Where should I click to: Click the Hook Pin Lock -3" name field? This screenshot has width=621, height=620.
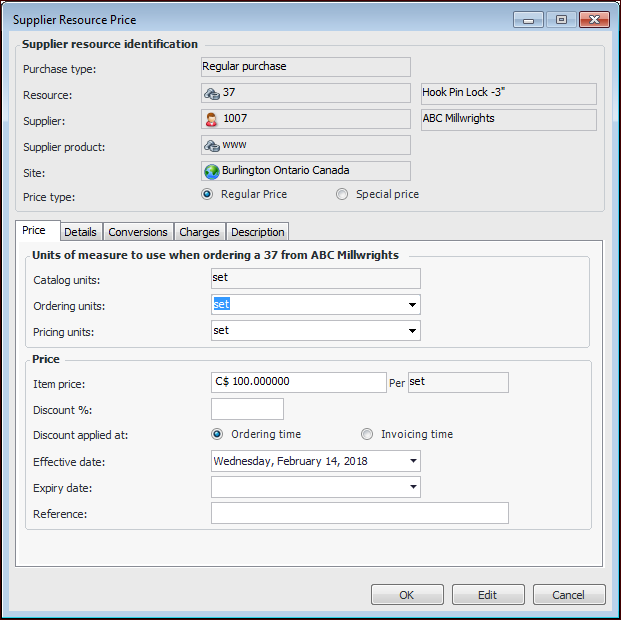(x=509, y=93)
